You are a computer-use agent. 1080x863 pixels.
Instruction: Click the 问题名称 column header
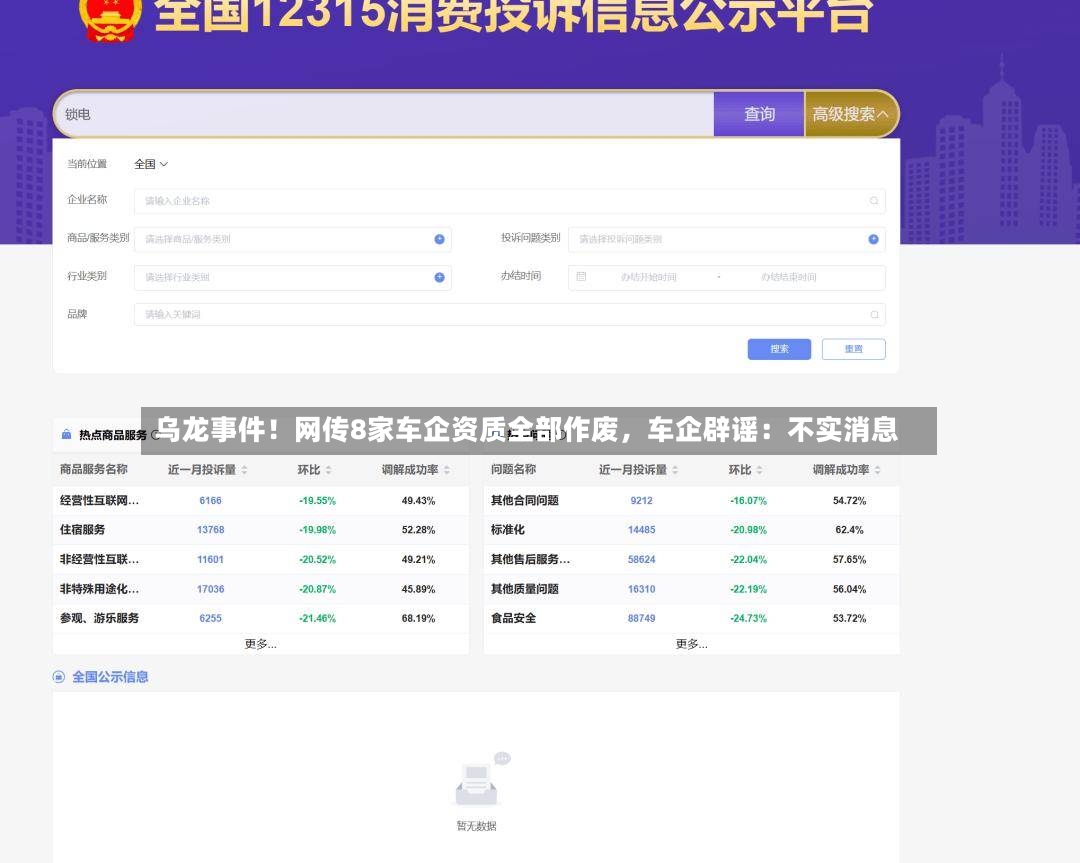[x=513, y=469]
